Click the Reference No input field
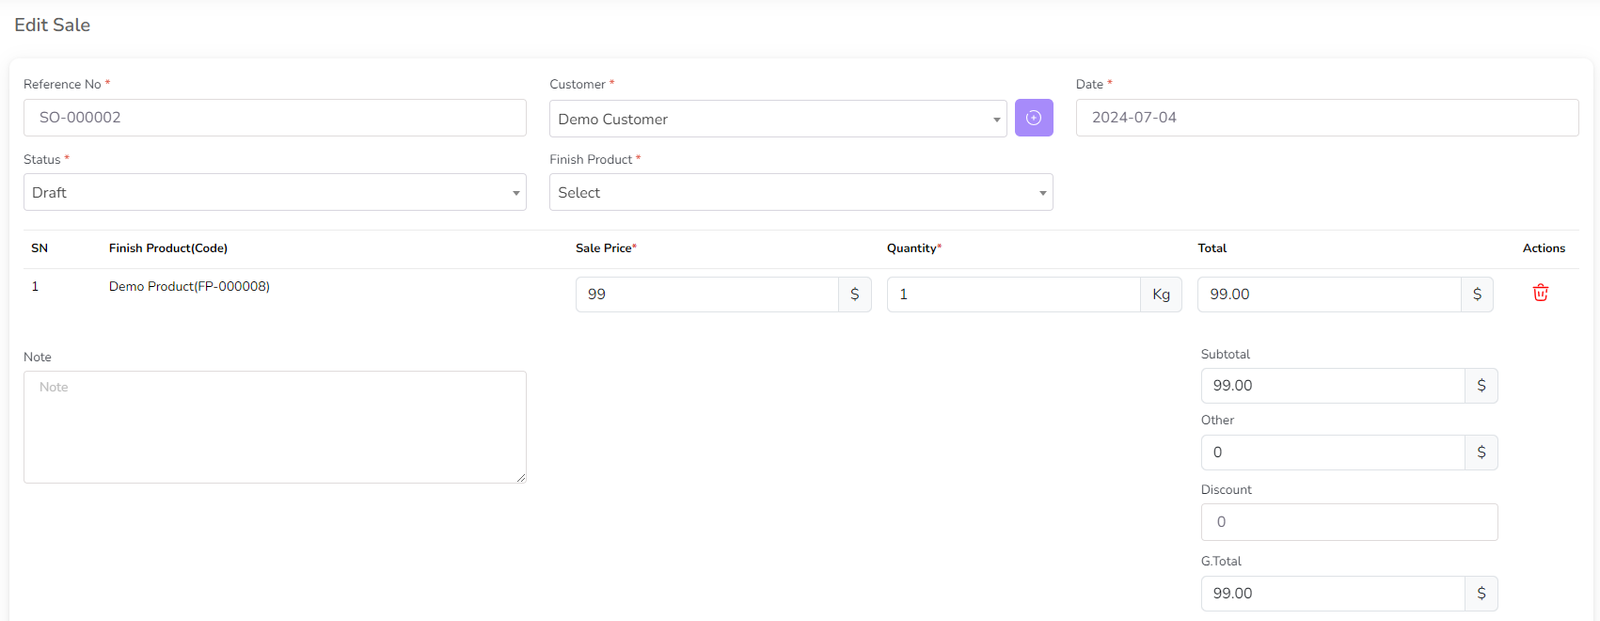This screenshot has width=1600, height=621. [274, 118]
